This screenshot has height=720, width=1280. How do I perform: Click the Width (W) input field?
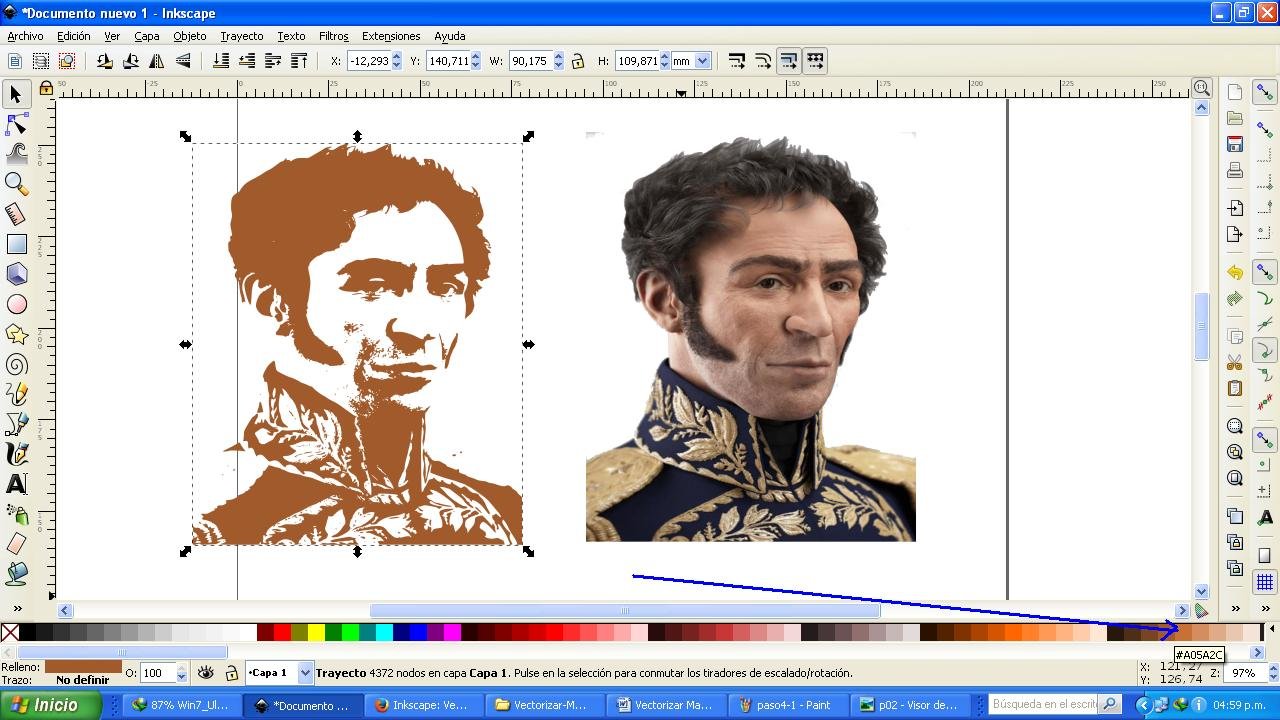point(529,61)
